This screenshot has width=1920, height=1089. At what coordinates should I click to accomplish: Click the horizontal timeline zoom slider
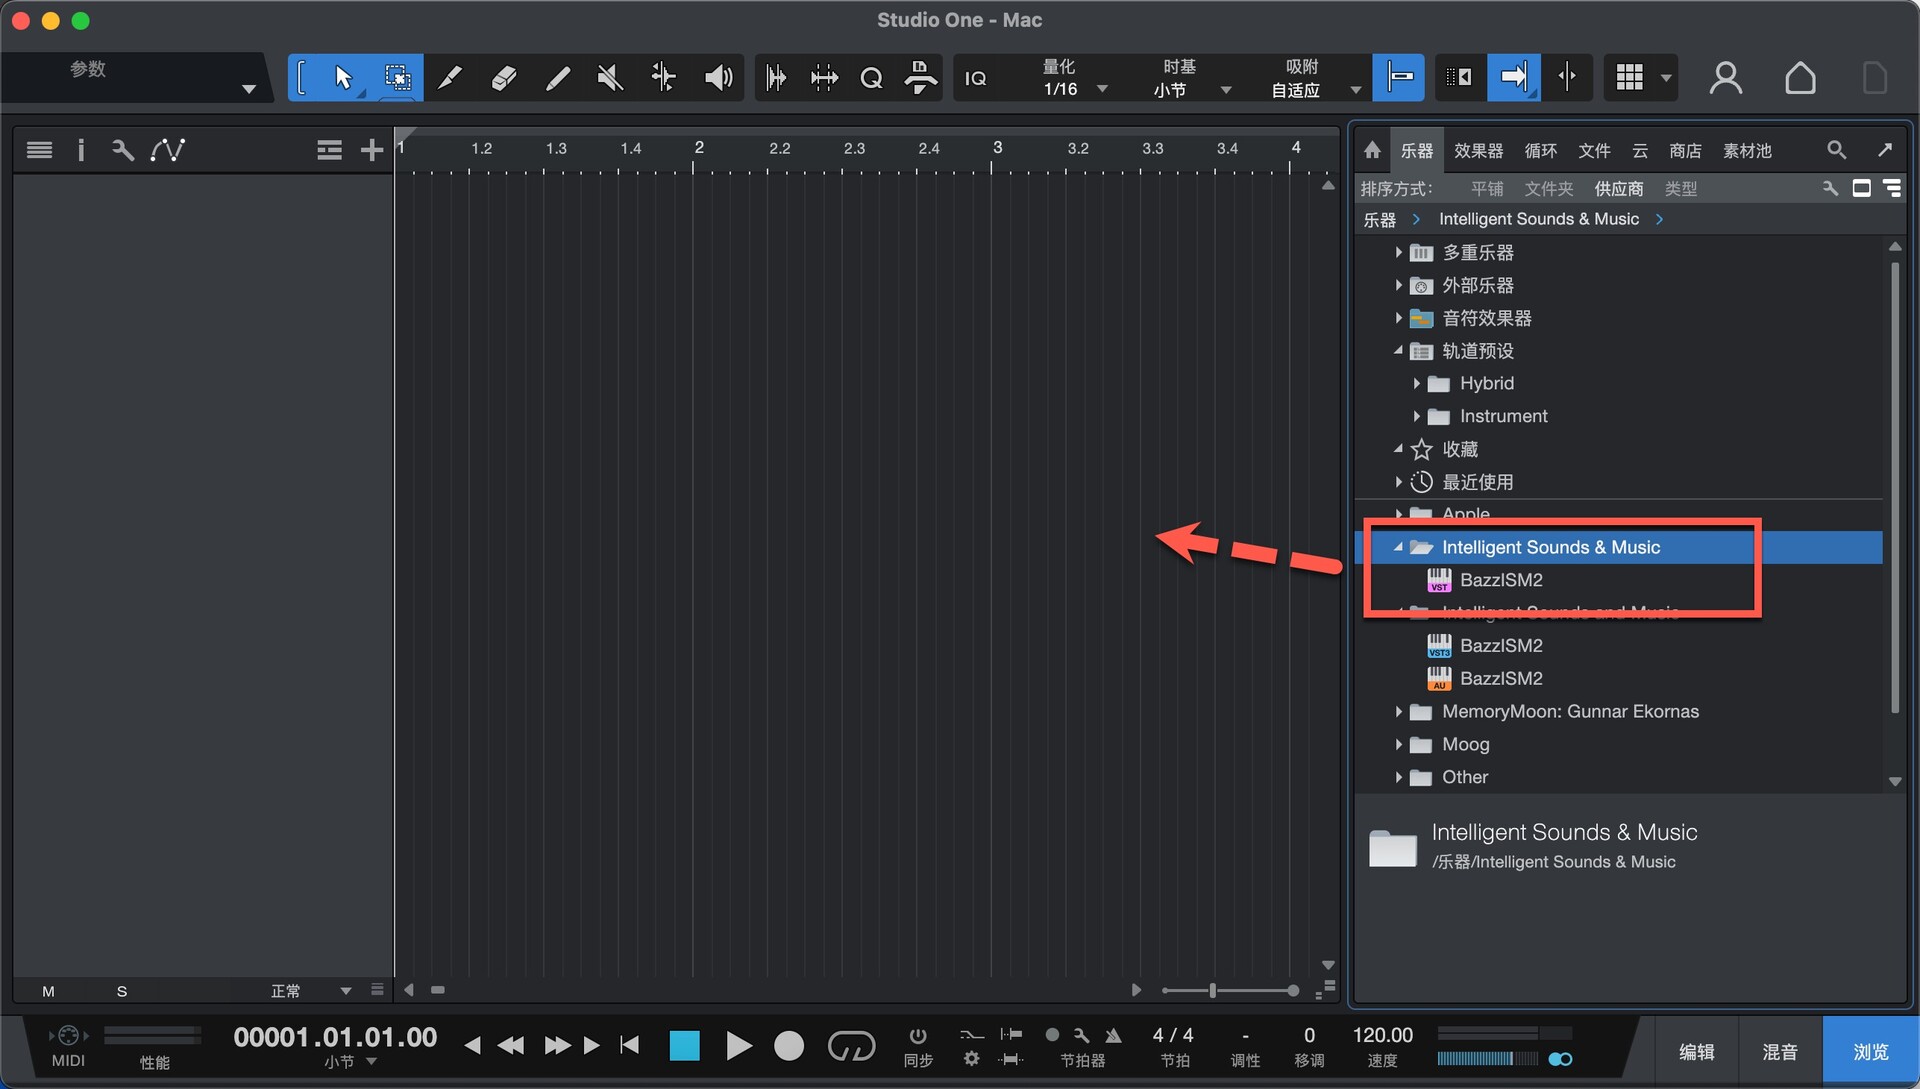click(x=1213, y=991)
